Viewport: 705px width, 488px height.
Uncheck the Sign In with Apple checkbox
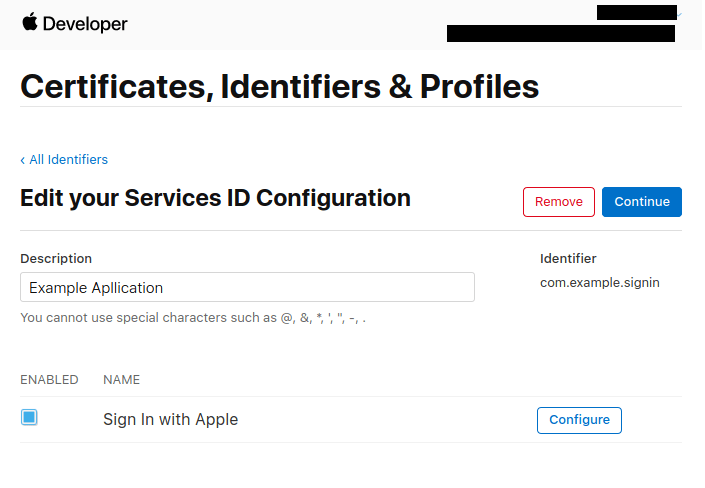click(x=29, y=418)
